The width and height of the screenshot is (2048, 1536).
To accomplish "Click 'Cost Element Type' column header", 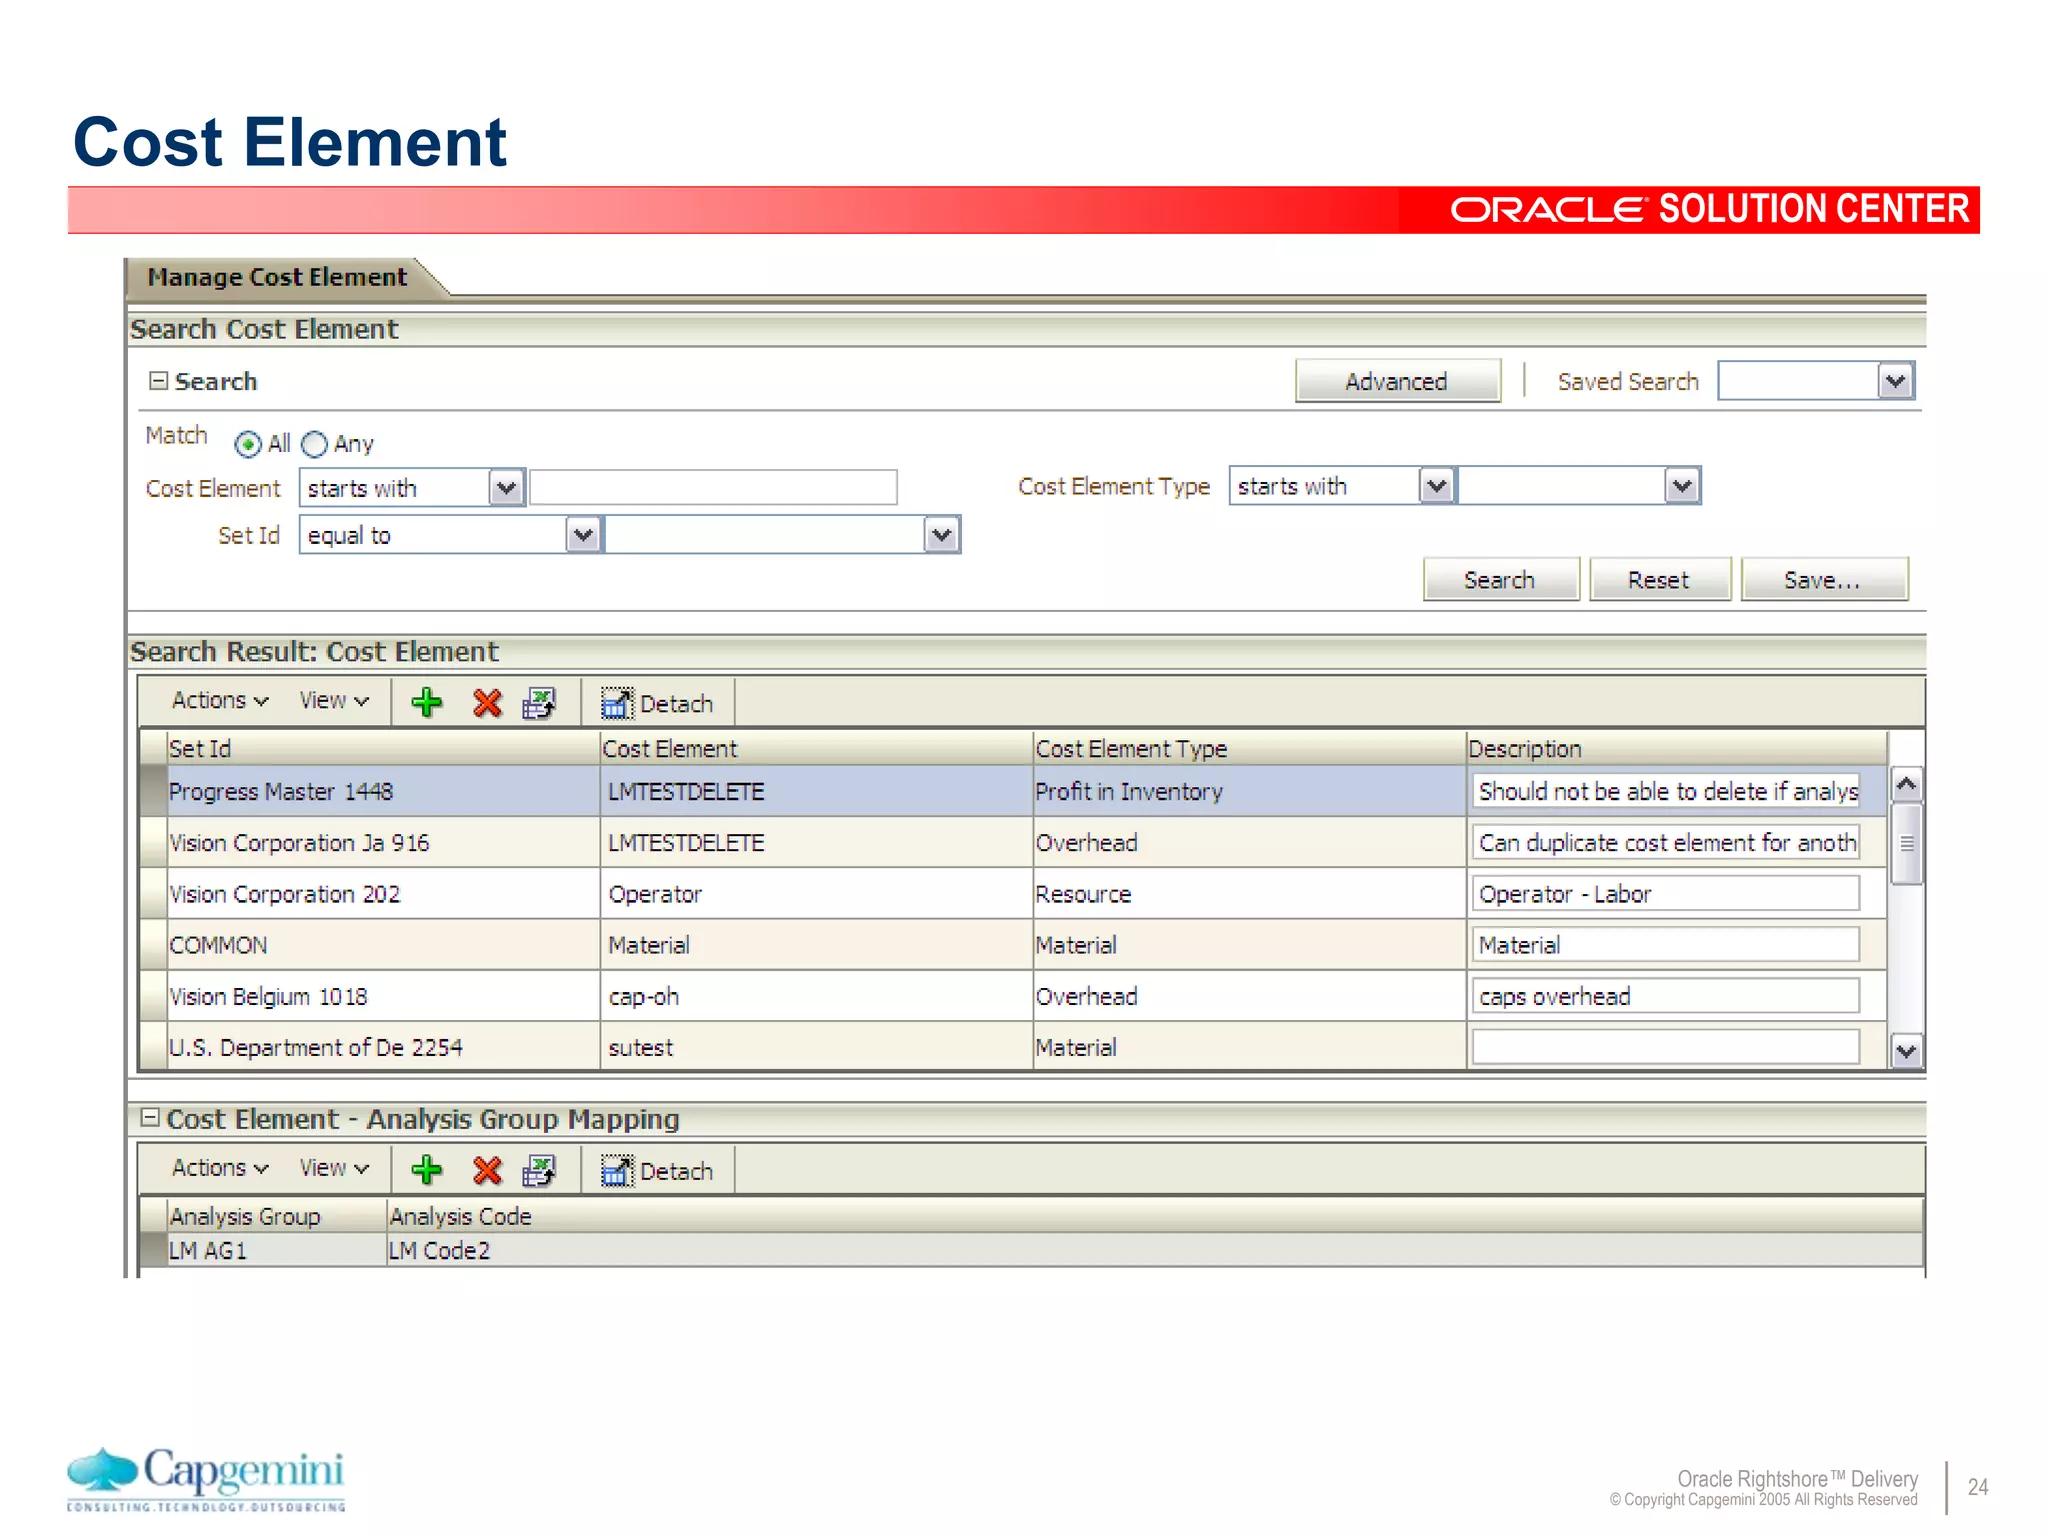I will pos(1249,749).
